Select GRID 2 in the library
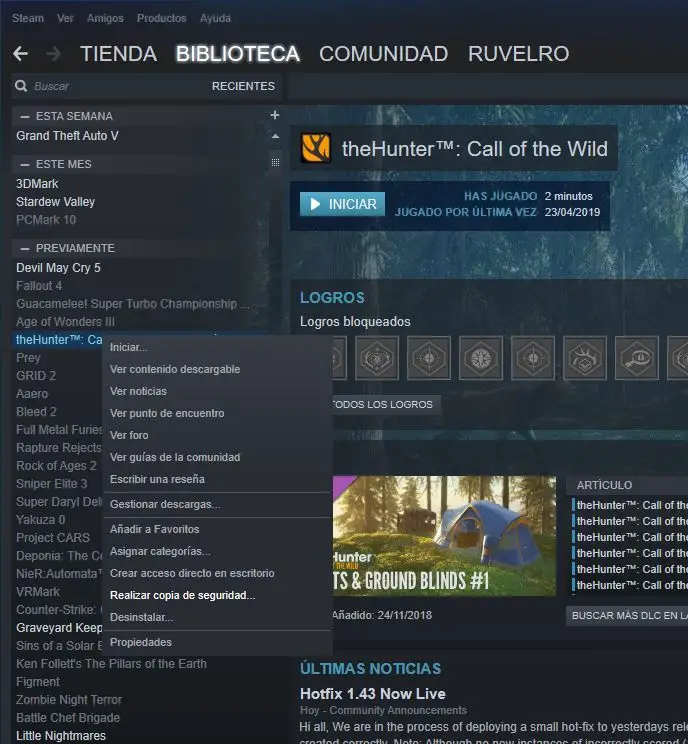Screen dimensions: 688x744 (36, 376)
